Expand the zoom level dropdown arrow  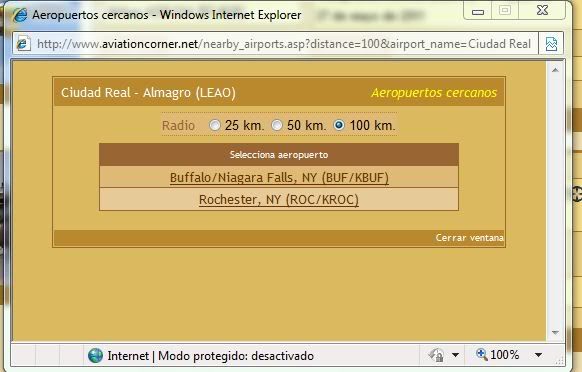[x=538, y=355]
